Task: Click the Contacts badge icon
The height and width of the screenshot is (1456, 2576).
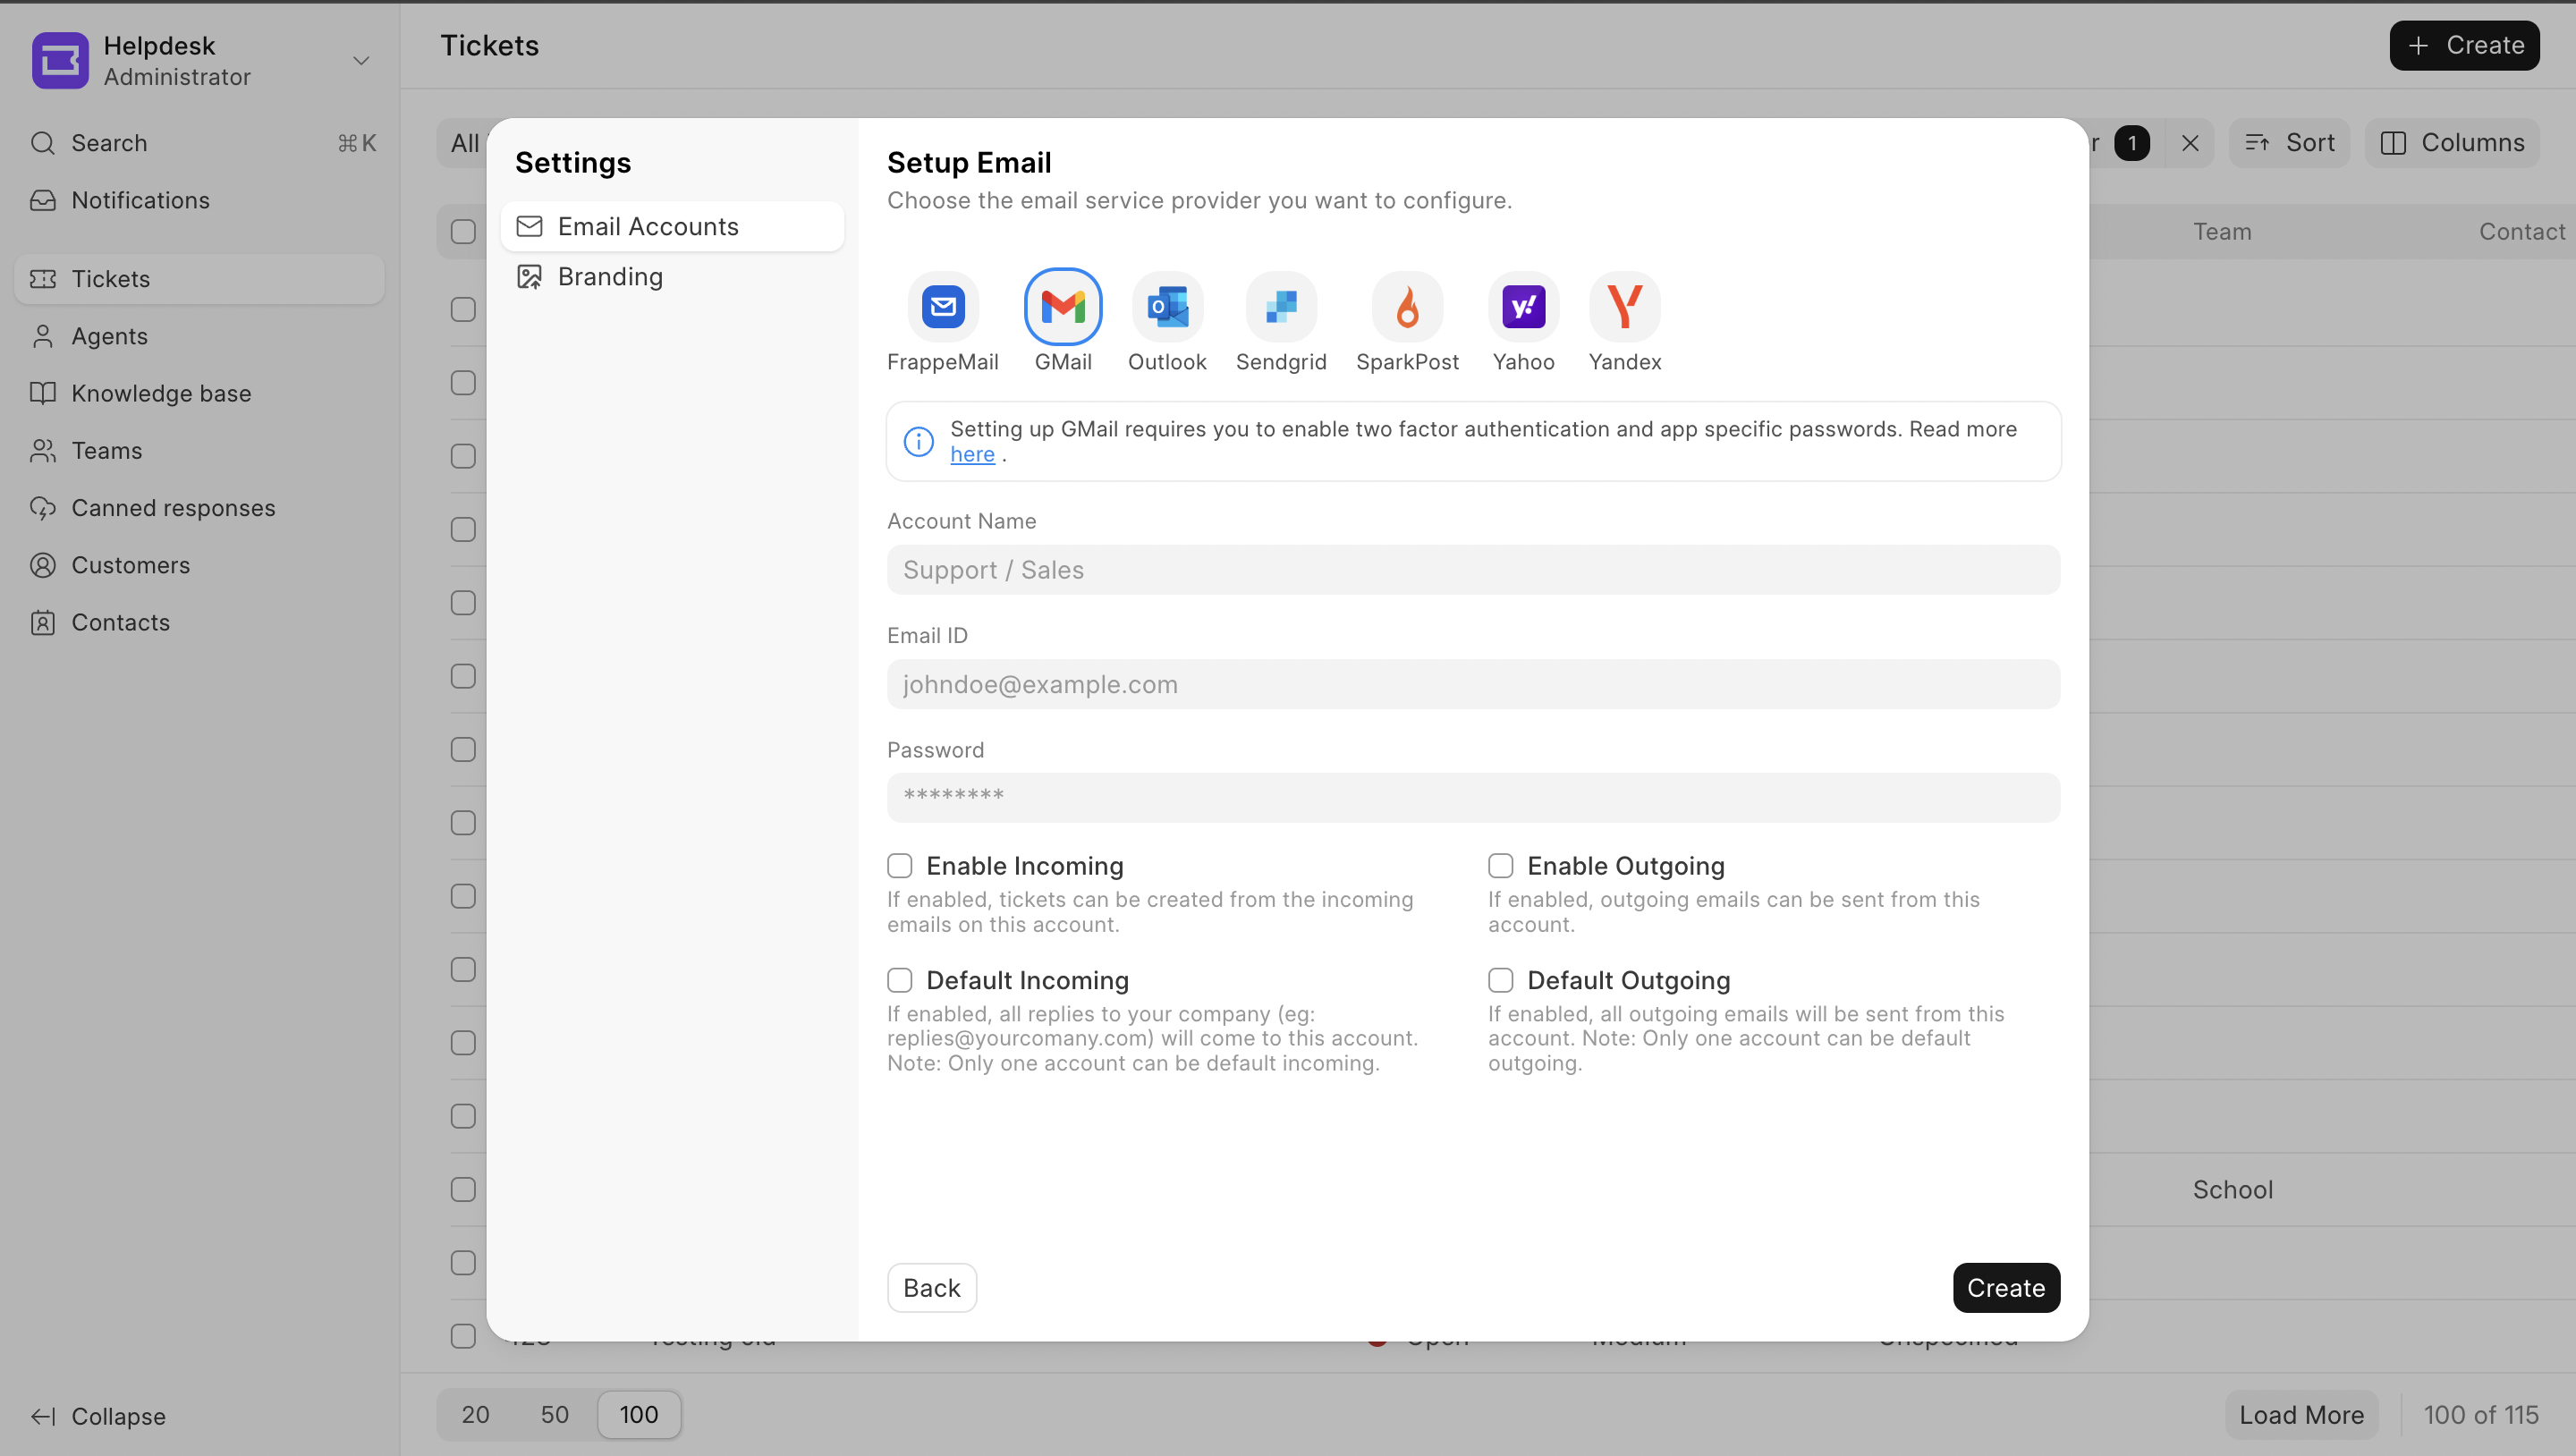Action: coord(43,623)
